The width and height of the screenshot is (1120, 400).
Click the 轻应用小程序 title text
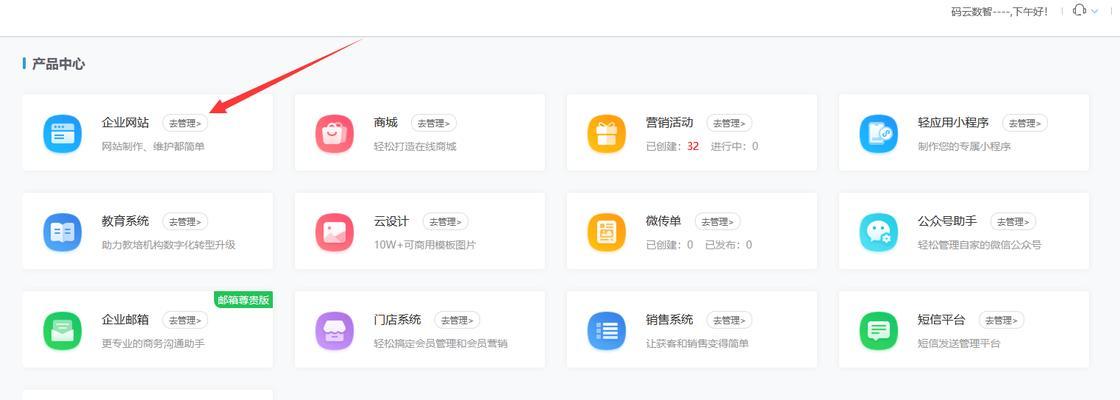954,123
